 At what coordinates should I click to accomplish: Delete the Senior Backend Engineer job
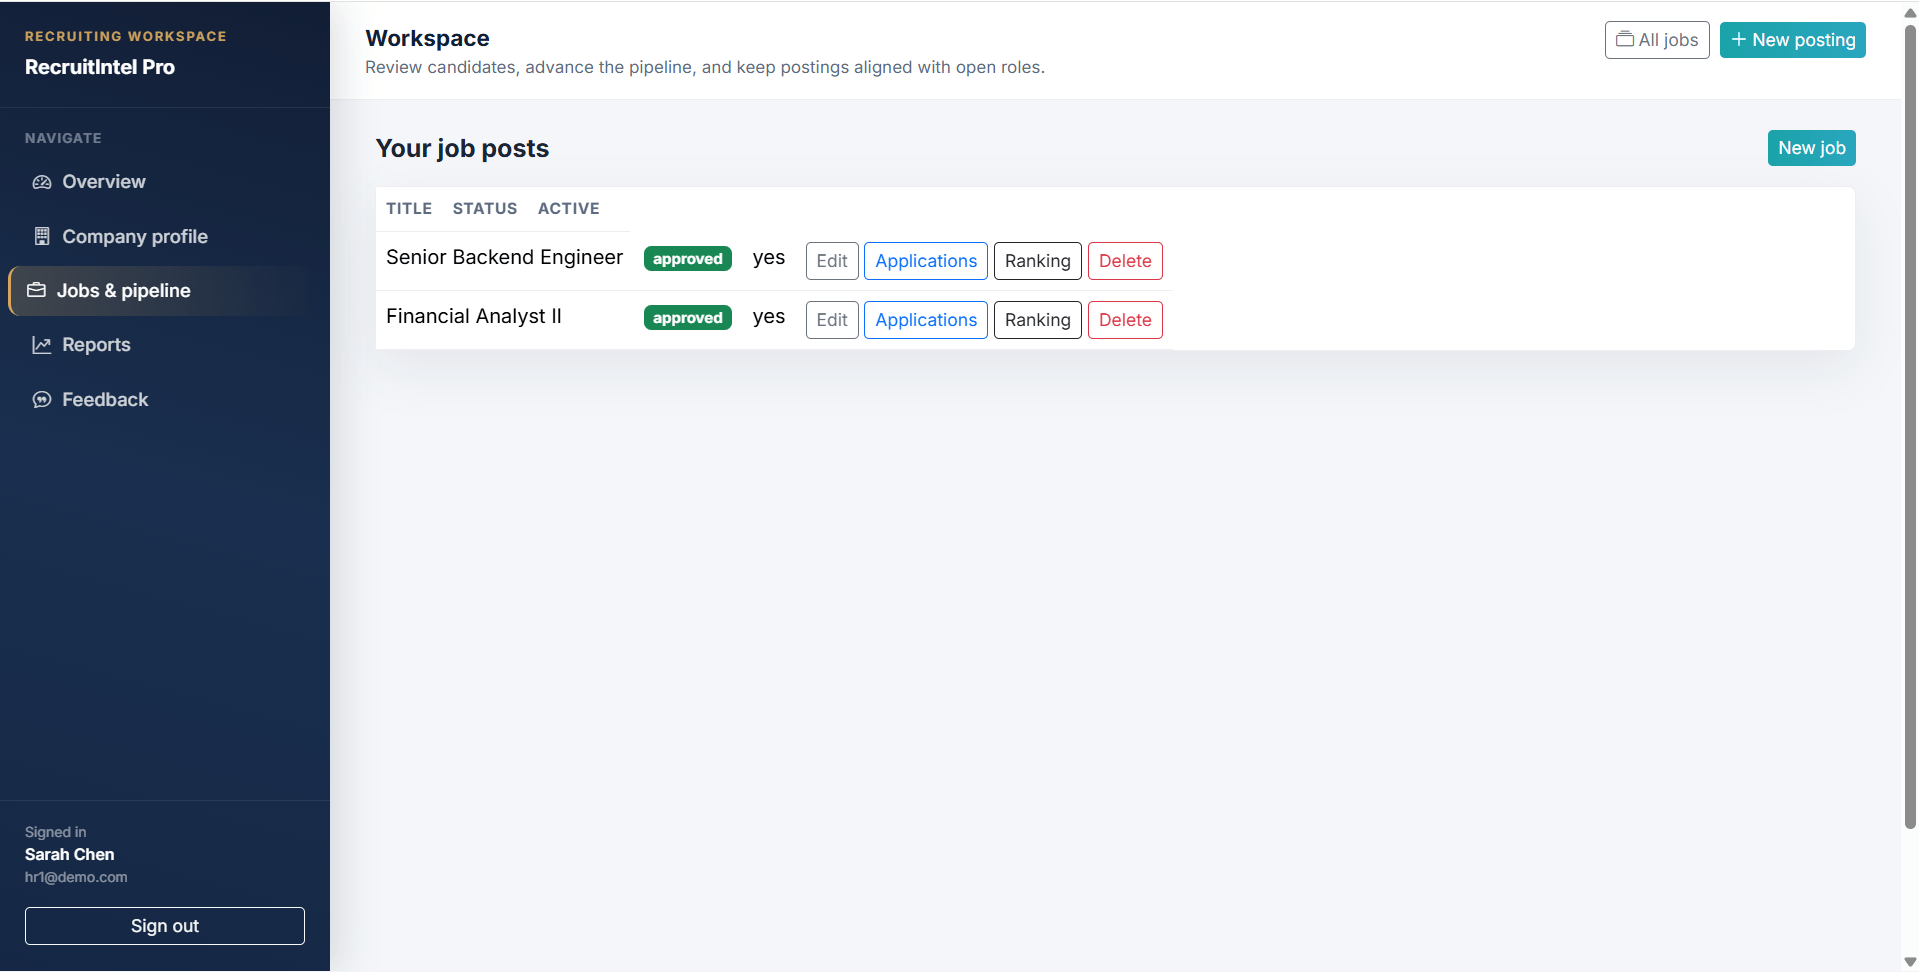point(1125,261)
